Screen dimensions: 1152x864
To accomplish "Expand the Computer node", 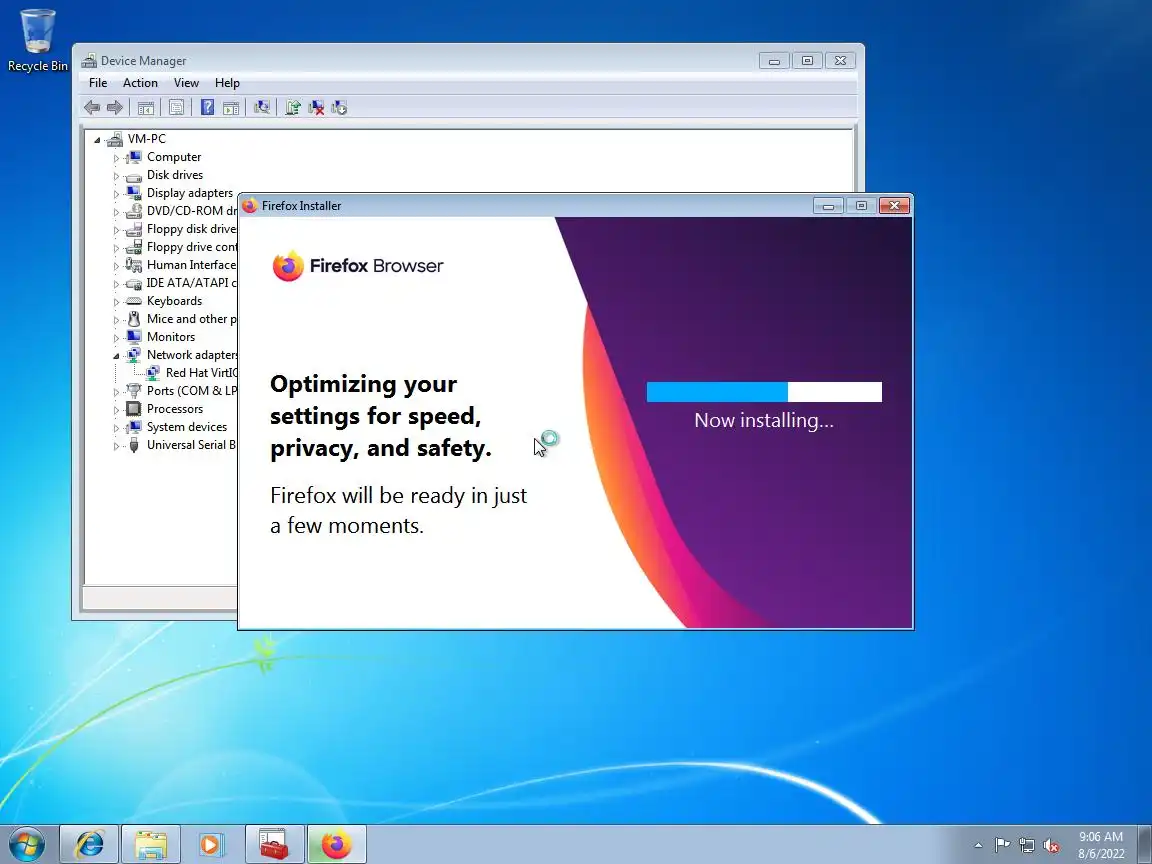I will pos(116,158).
